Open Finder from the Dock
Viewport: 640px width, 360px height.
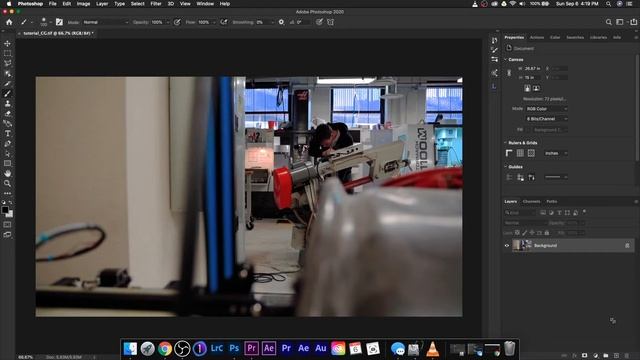pyautogui.click(x=130, y=349)
